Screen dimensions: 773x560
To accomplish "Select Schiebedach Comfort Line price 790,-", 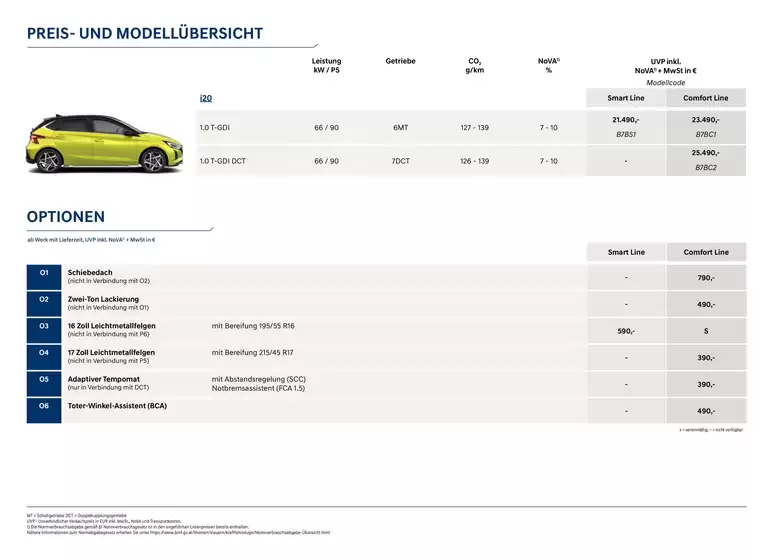I will click(x=705, y=278).
